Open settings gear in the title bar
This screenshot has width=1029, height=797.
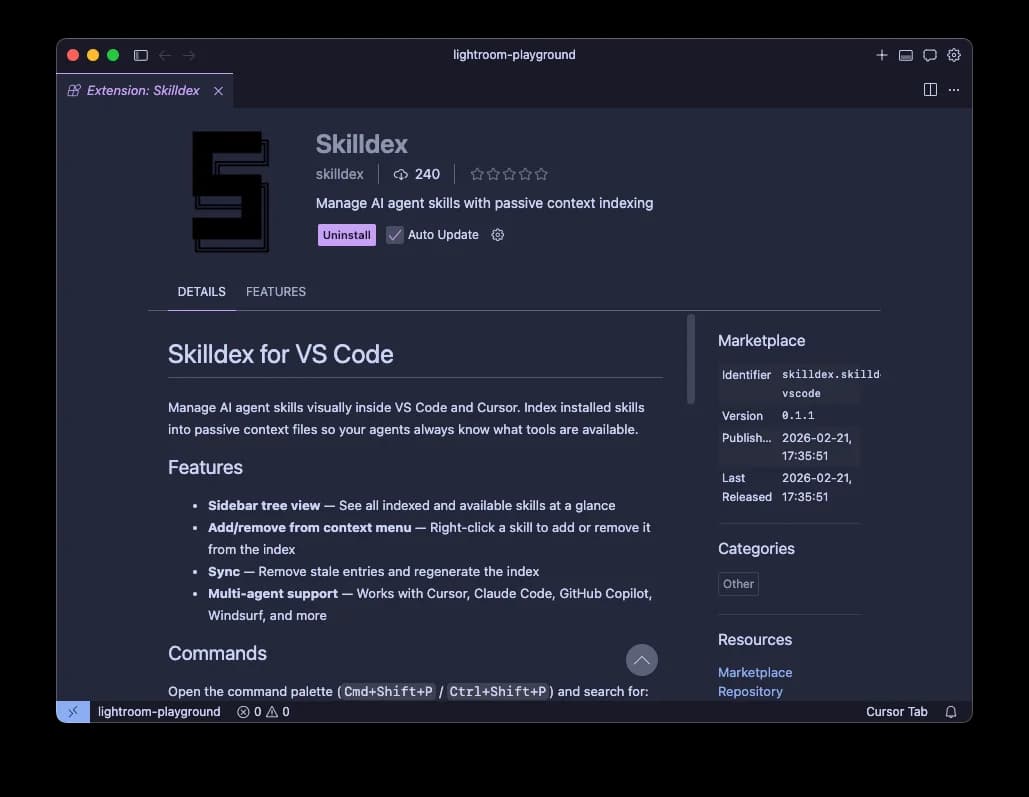pyautogui.click(x=954, y=55)
